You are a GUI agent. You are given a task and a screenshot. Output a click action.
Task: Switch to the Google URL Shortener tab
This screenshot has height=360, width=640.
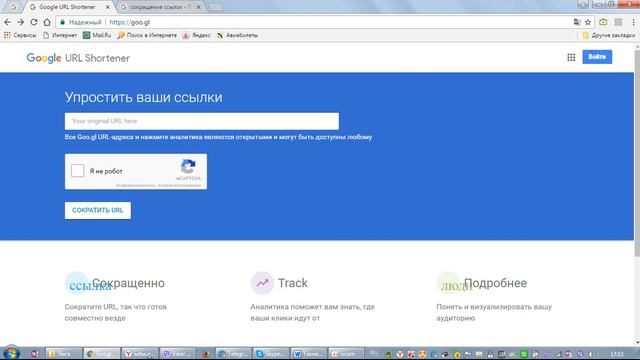click(67, 7)
